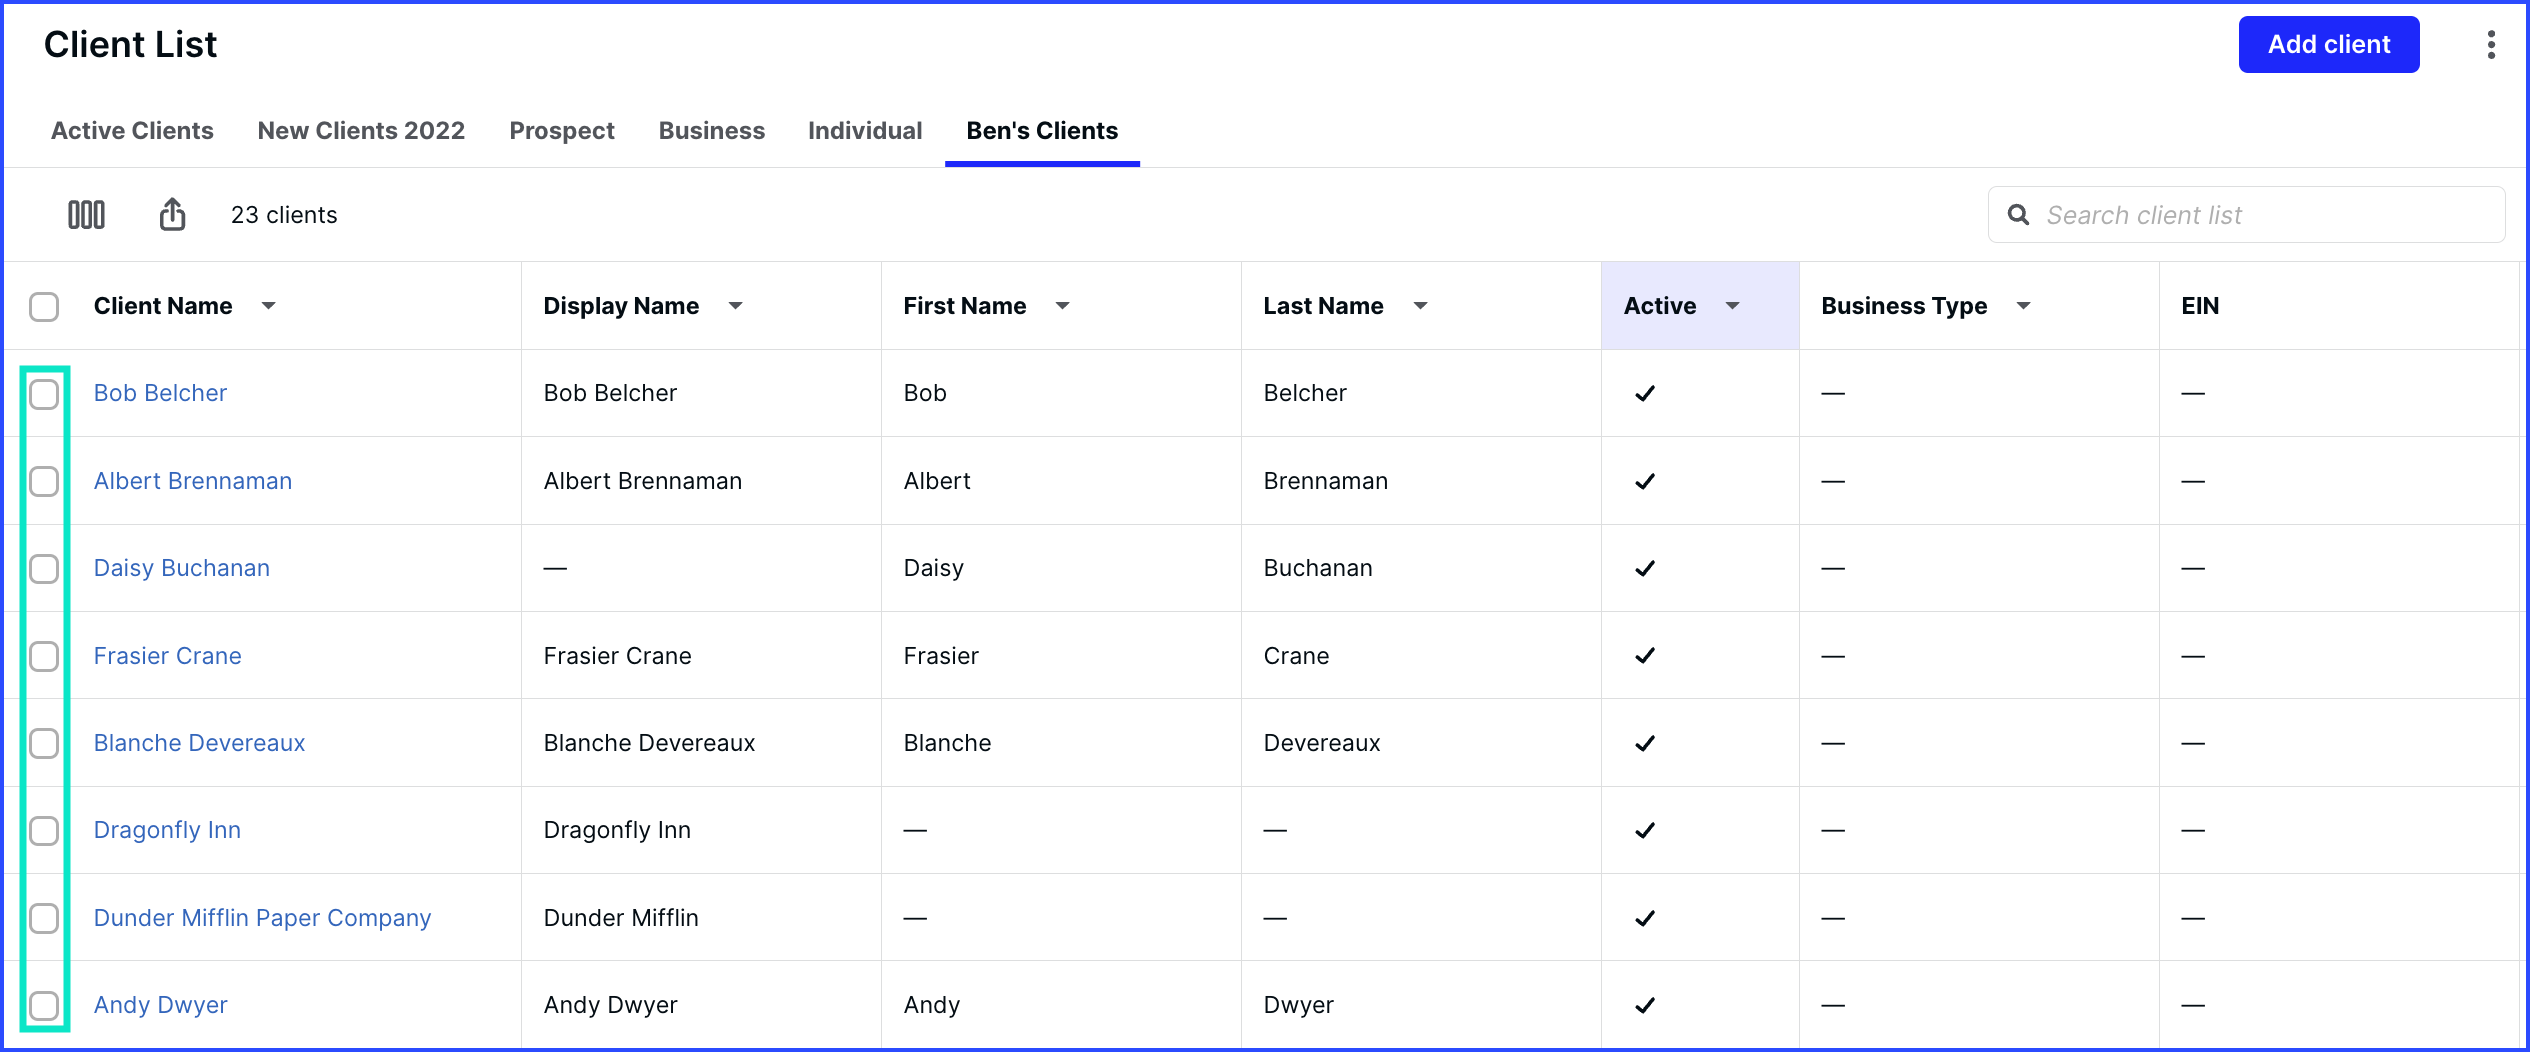Click Last Name cell 'Buchanan'

1318,568
